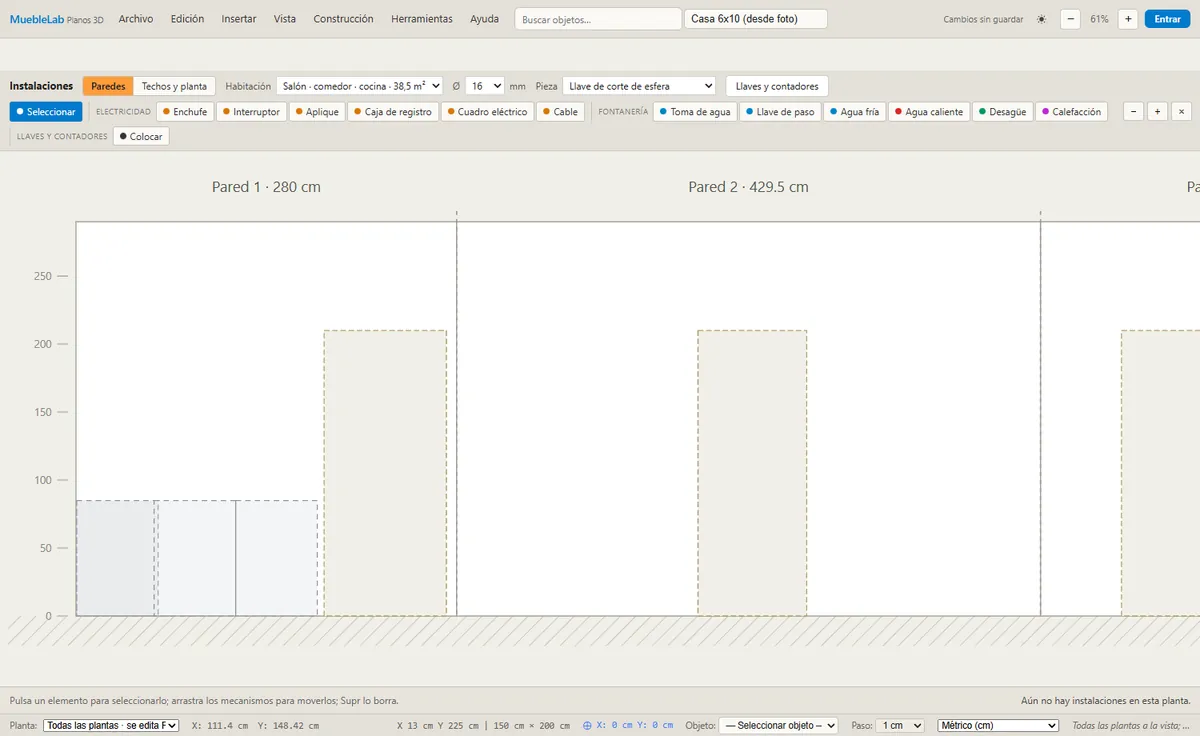Zoom out with the minus button beside 61%
Viewport: 1200px width, 736px height.
(x=1070, y=19)
